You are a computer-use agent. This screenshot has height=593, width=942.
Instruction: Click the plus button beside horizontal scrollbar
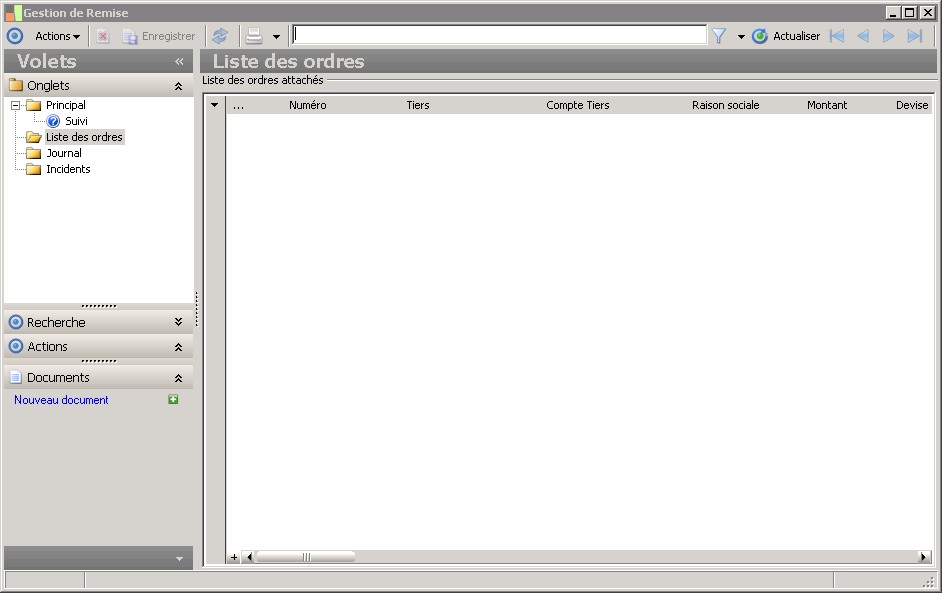click(234, 557)
